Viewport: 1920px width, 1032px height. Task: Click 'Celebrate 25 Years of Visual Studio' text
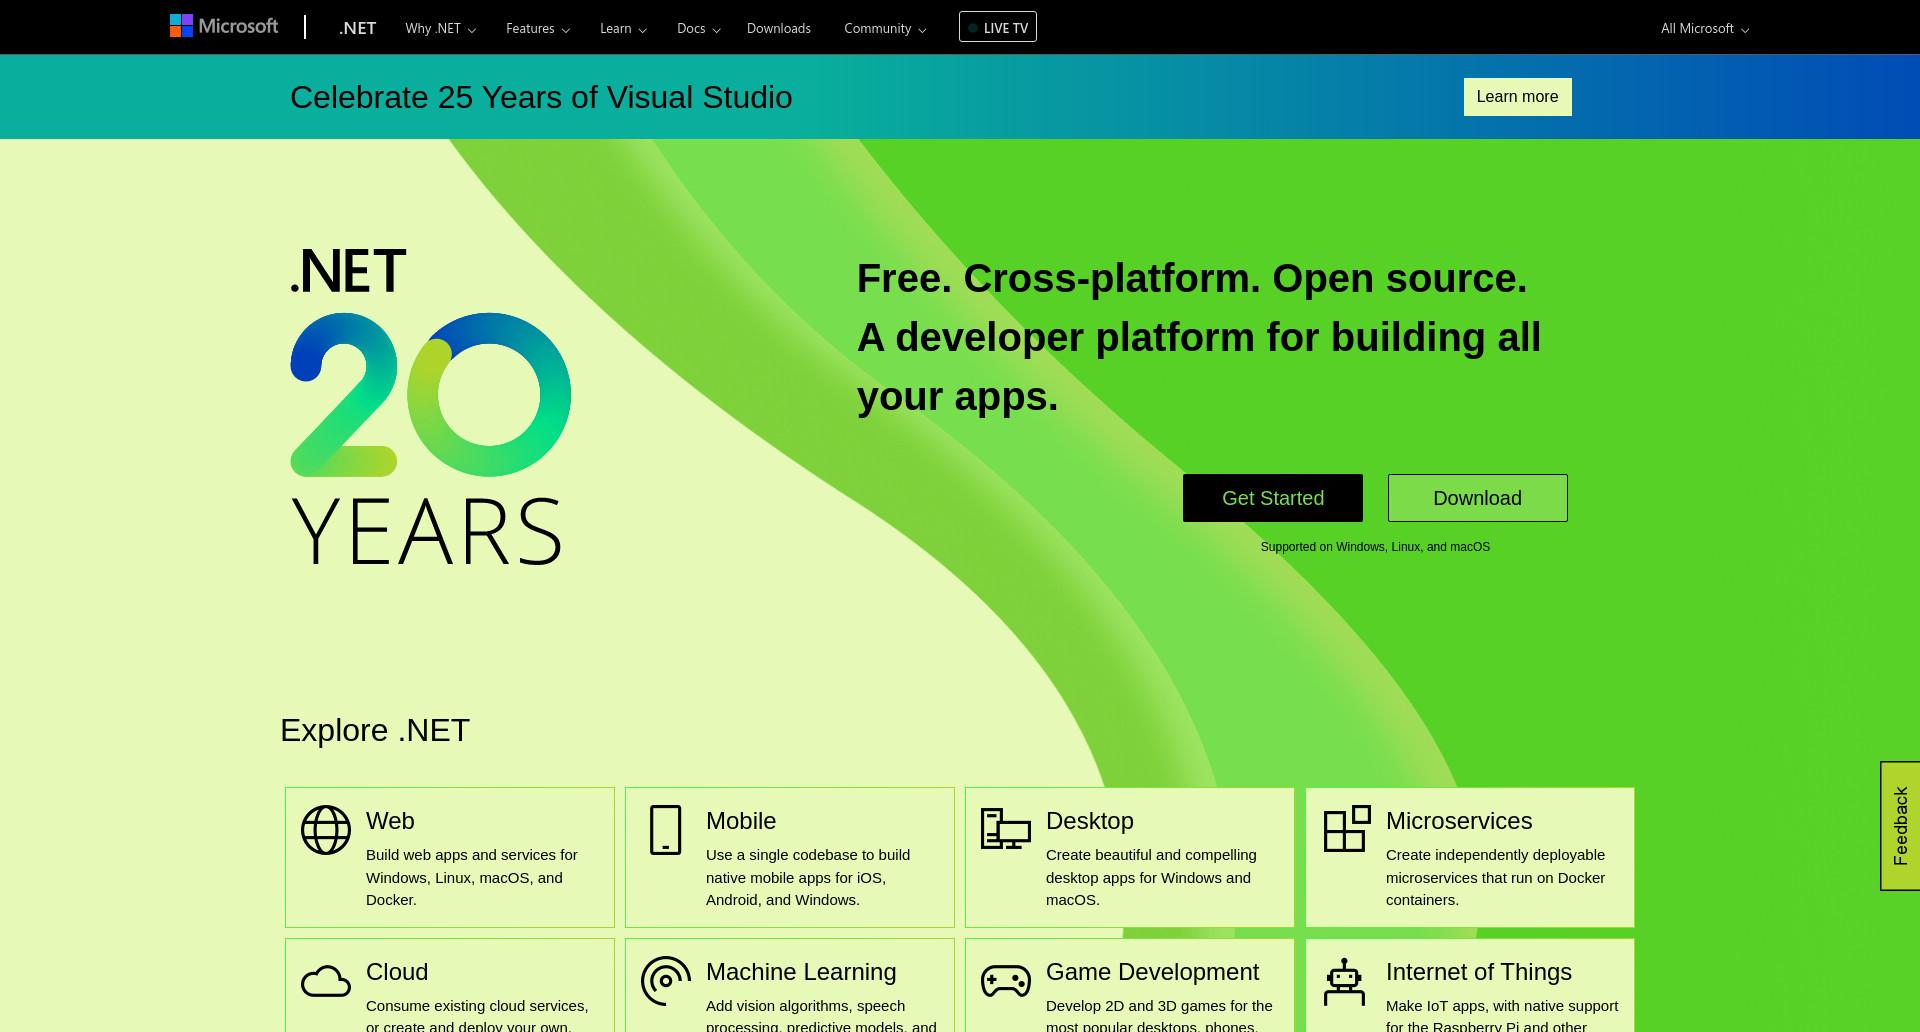click(x=541, y=97)
